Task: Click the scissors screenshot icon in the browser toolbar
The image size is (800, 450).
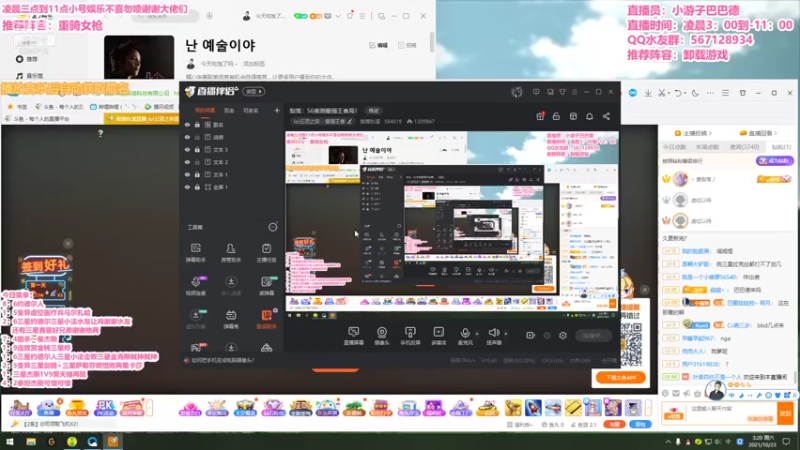Action: tap(662, 93)
